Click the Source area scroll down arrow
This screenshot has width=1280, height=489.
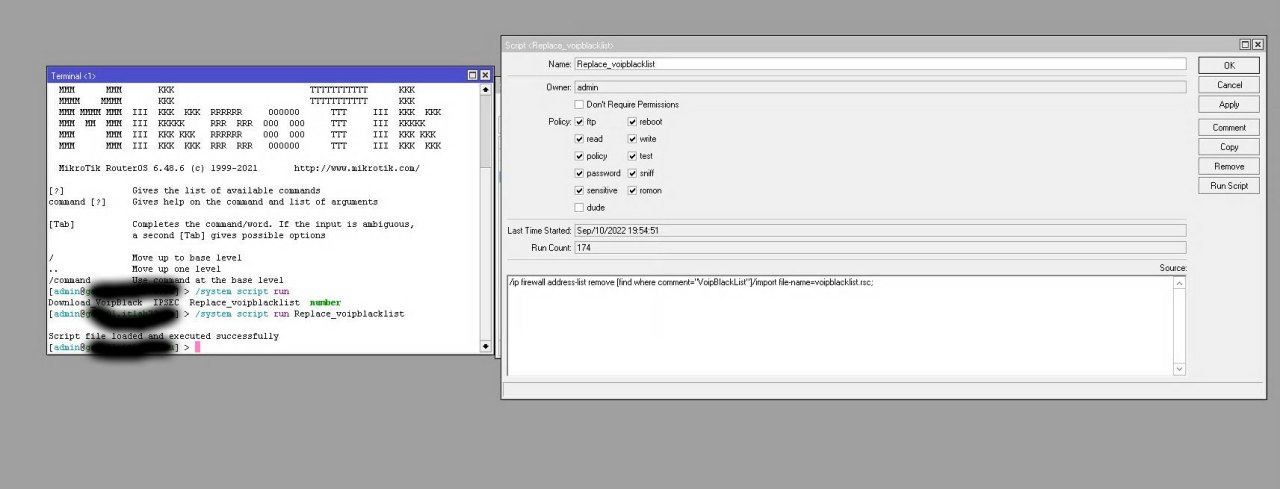coord(1181,369)
